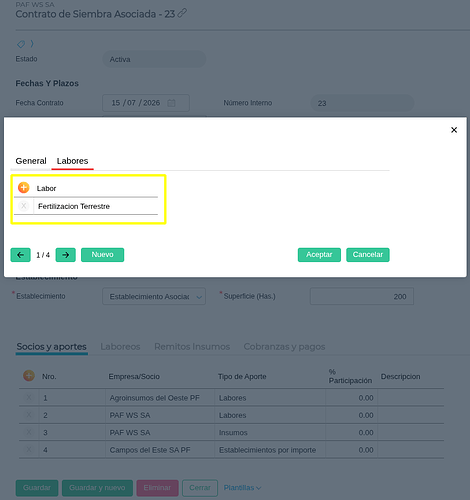Expand the Establecimiento dropdown
Viewport: 470px width, 500px height.
tap(154, 296)
